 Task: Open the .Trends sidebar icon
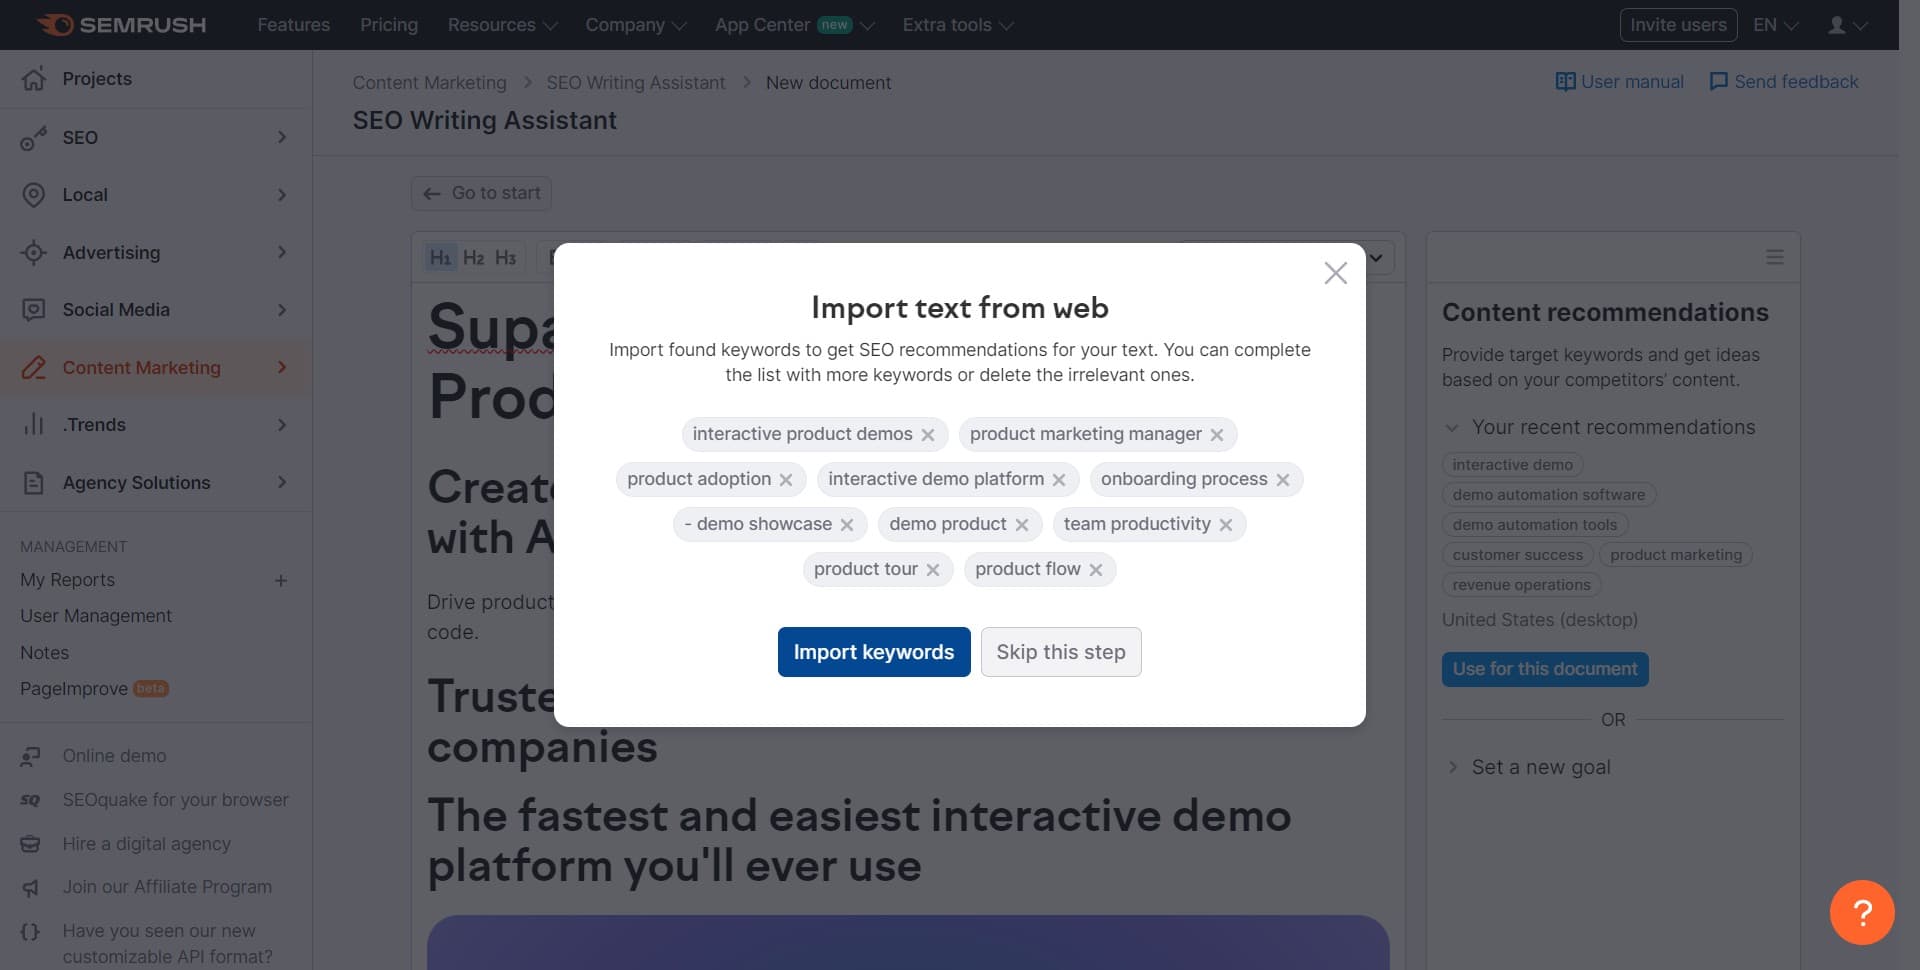coord(33,424)
